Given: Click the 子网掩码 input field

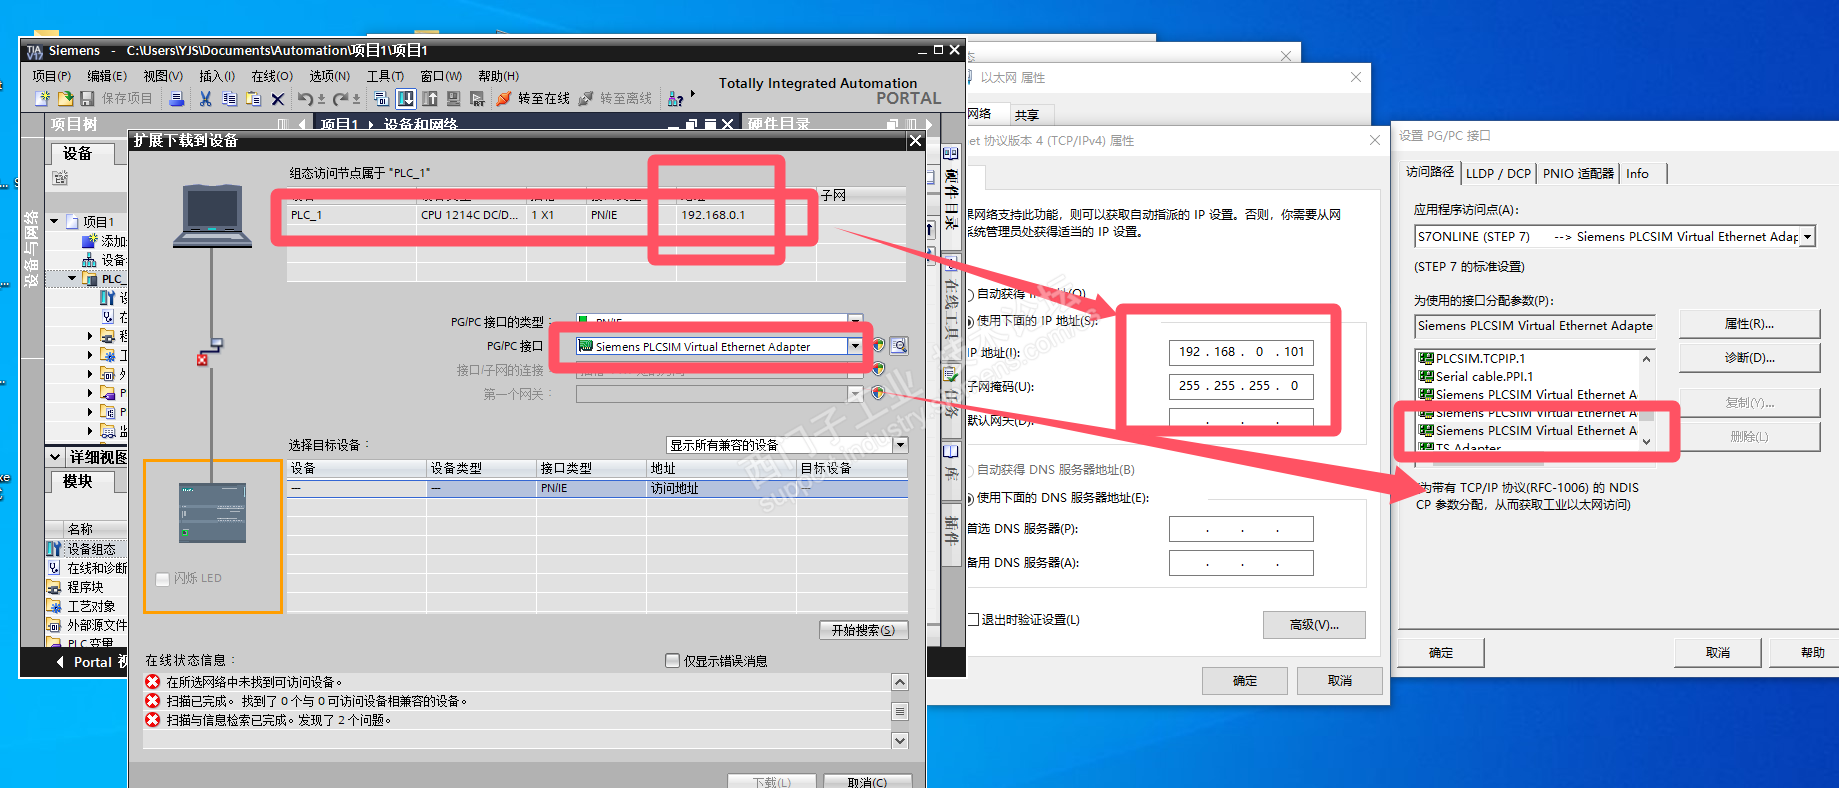Looking at the screenshot, I should pyautogui.click(x=1241, y=386).
